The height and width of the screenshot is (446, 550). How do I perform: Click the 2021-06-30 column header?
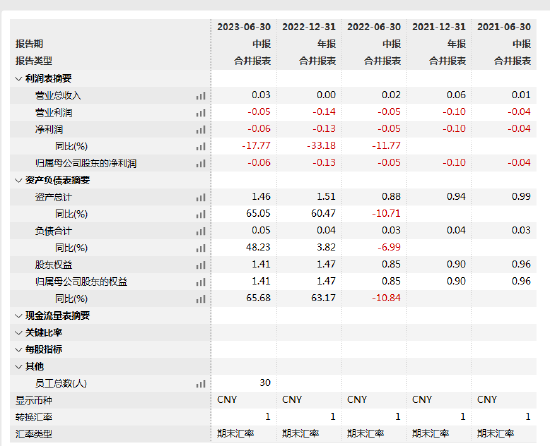504,27
